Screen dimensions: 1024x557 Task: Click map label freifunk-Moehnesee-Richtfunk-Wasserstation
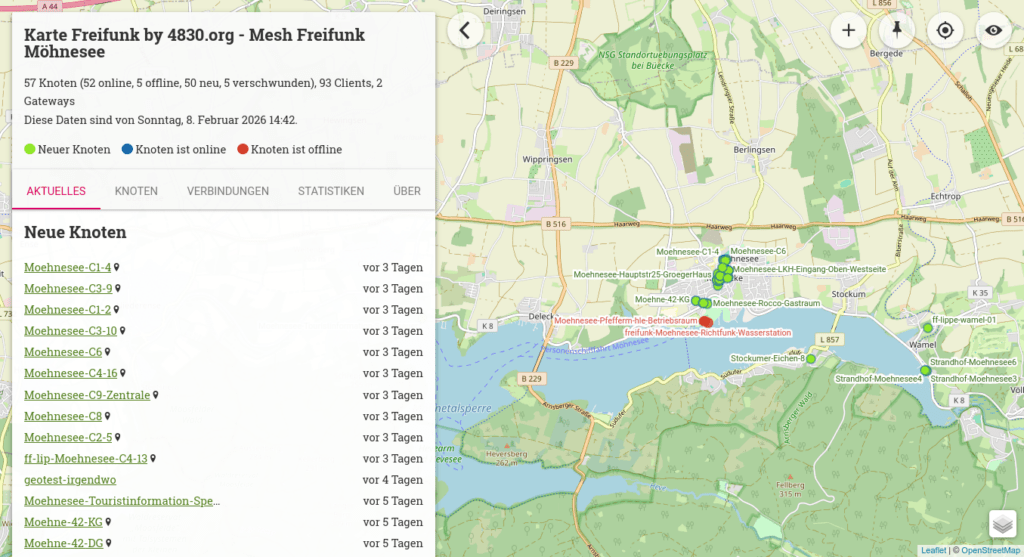point(708,333)
